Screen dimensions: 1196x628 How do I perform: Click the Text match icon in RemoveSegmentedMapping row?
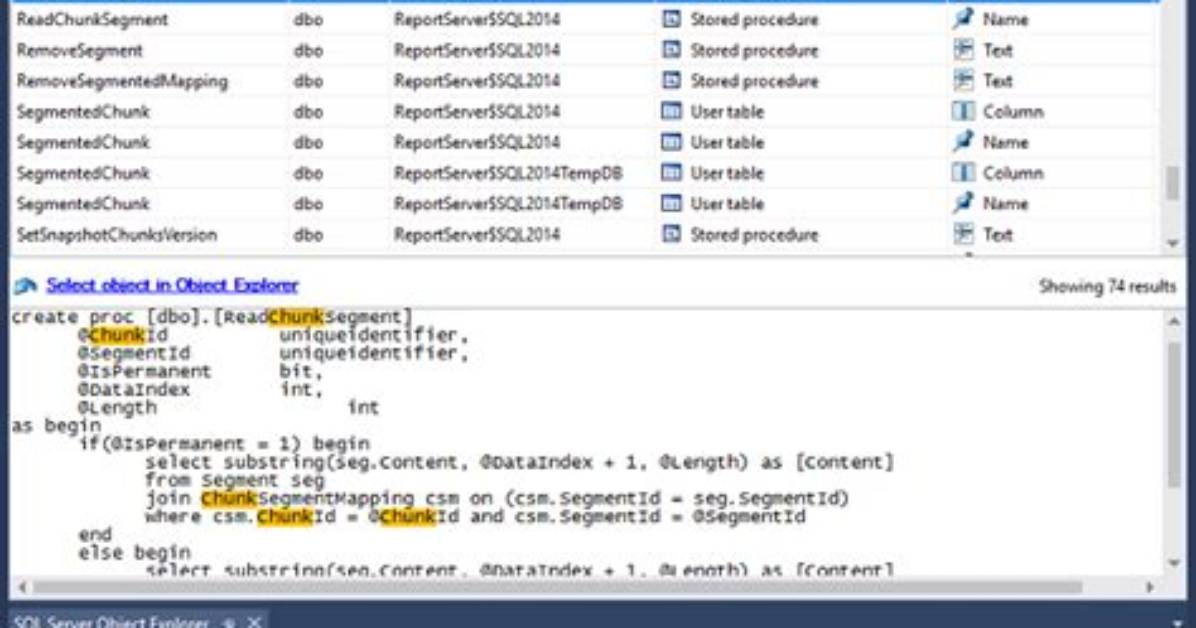coord(963,81)
